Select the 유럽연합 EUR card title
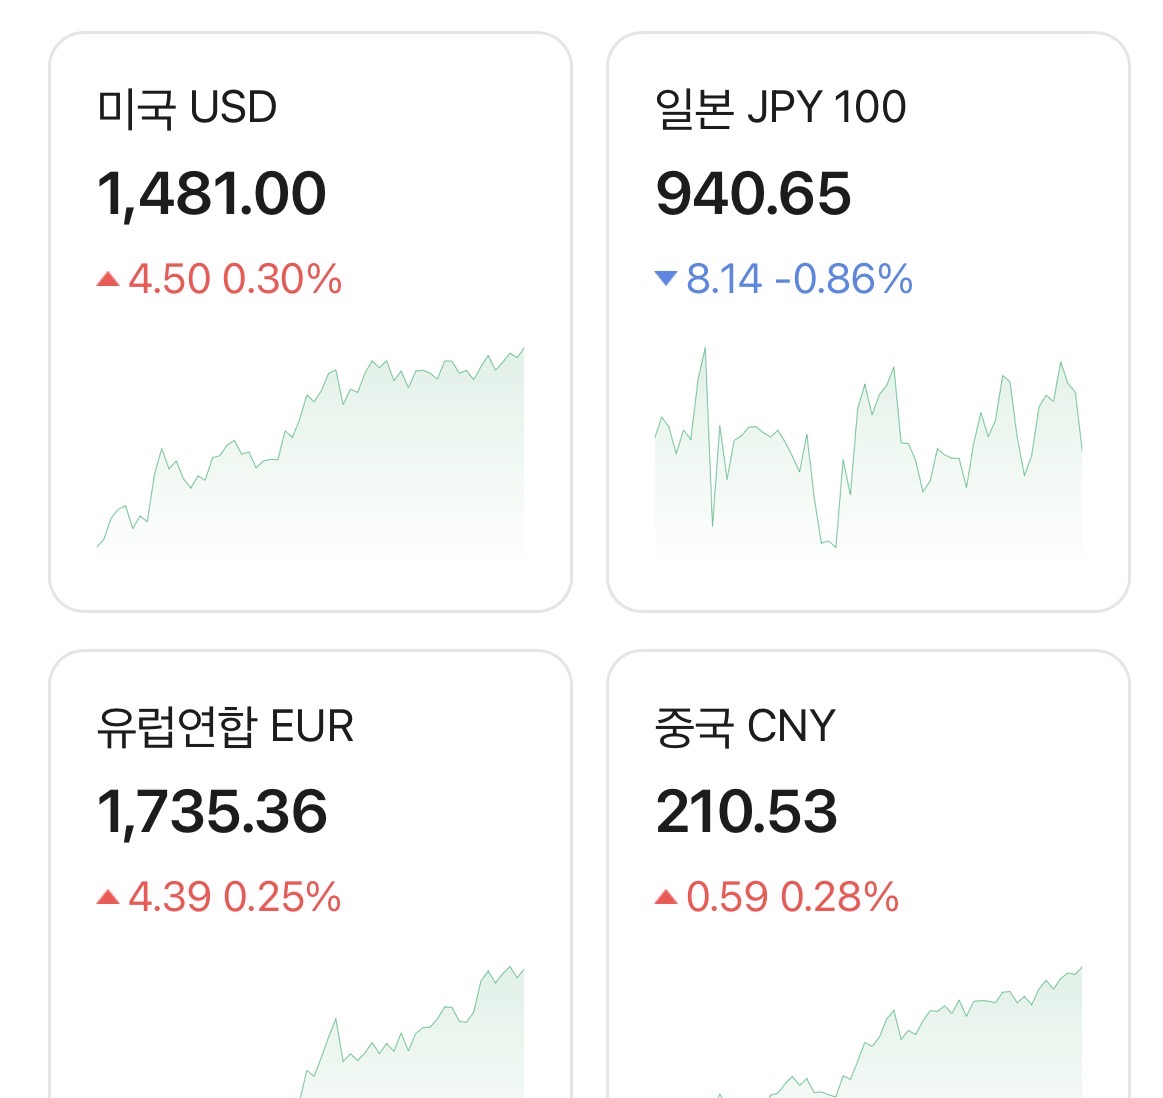This screenshot has width=1163, height=1098. click(225, 726)
